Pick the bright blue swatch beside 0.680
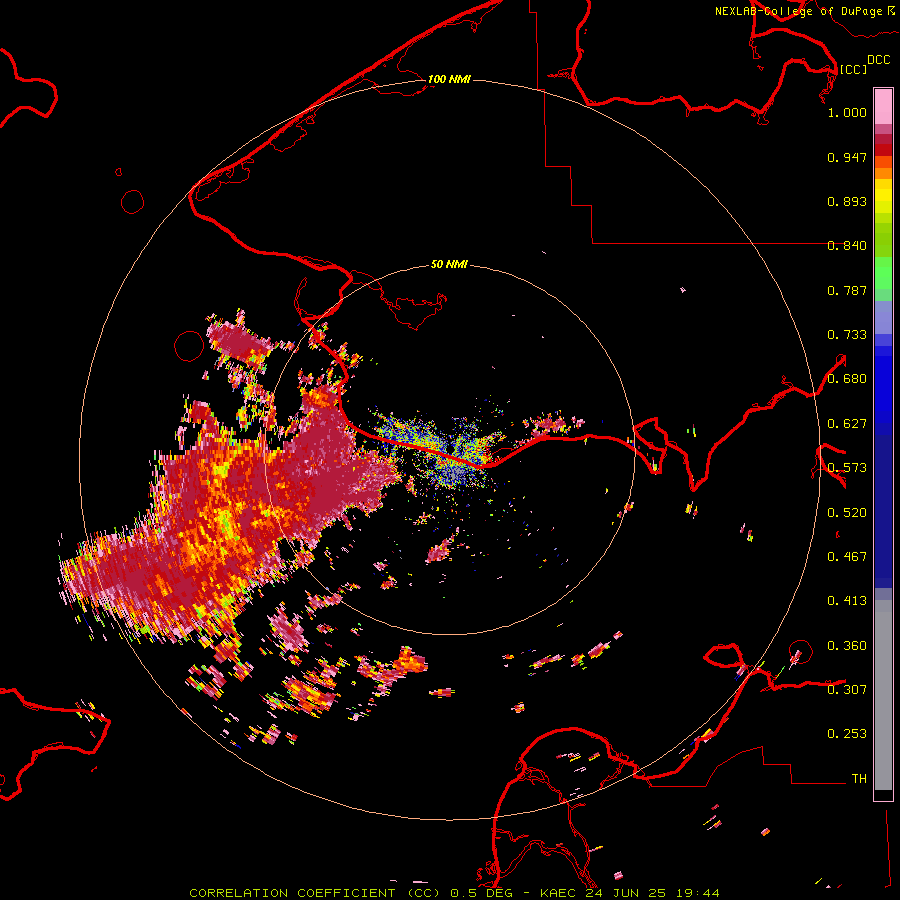This screenshot has width=900, height=900. point(883,385)
